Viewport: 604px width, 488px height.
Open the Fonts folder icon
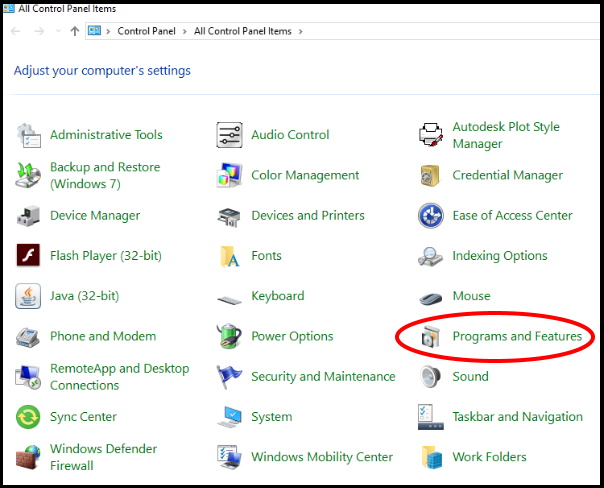230,257
